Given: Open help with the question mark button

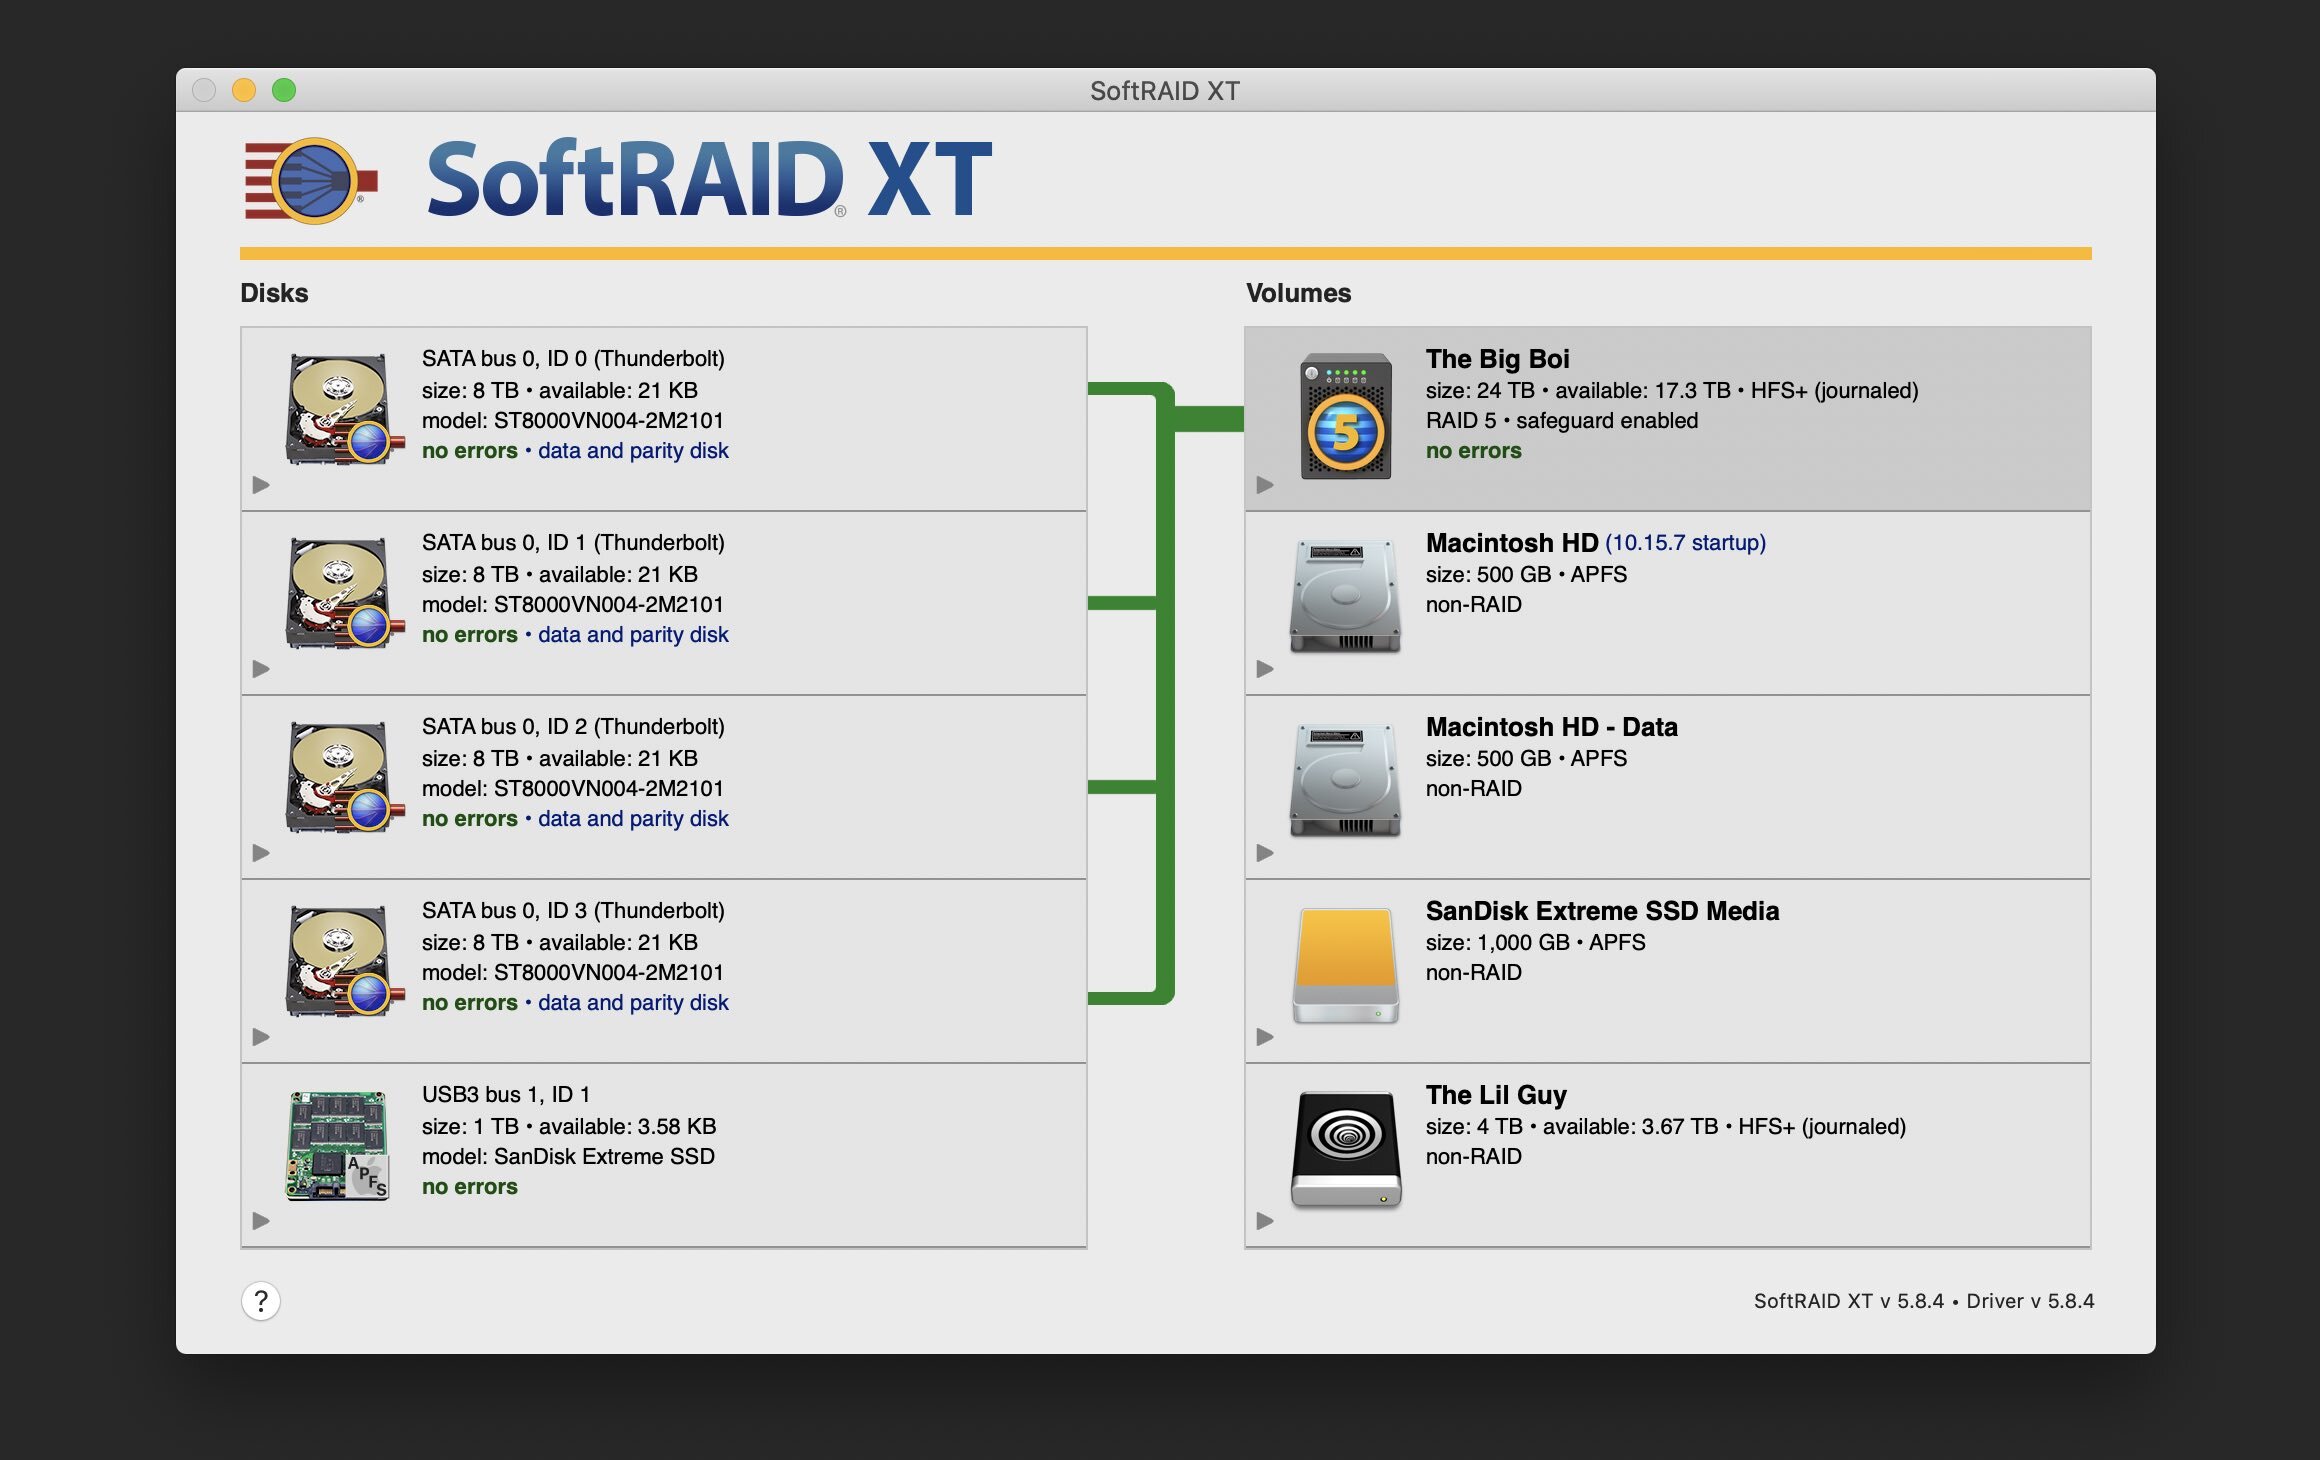Looking at the screenshot, I should point(261,1301).
